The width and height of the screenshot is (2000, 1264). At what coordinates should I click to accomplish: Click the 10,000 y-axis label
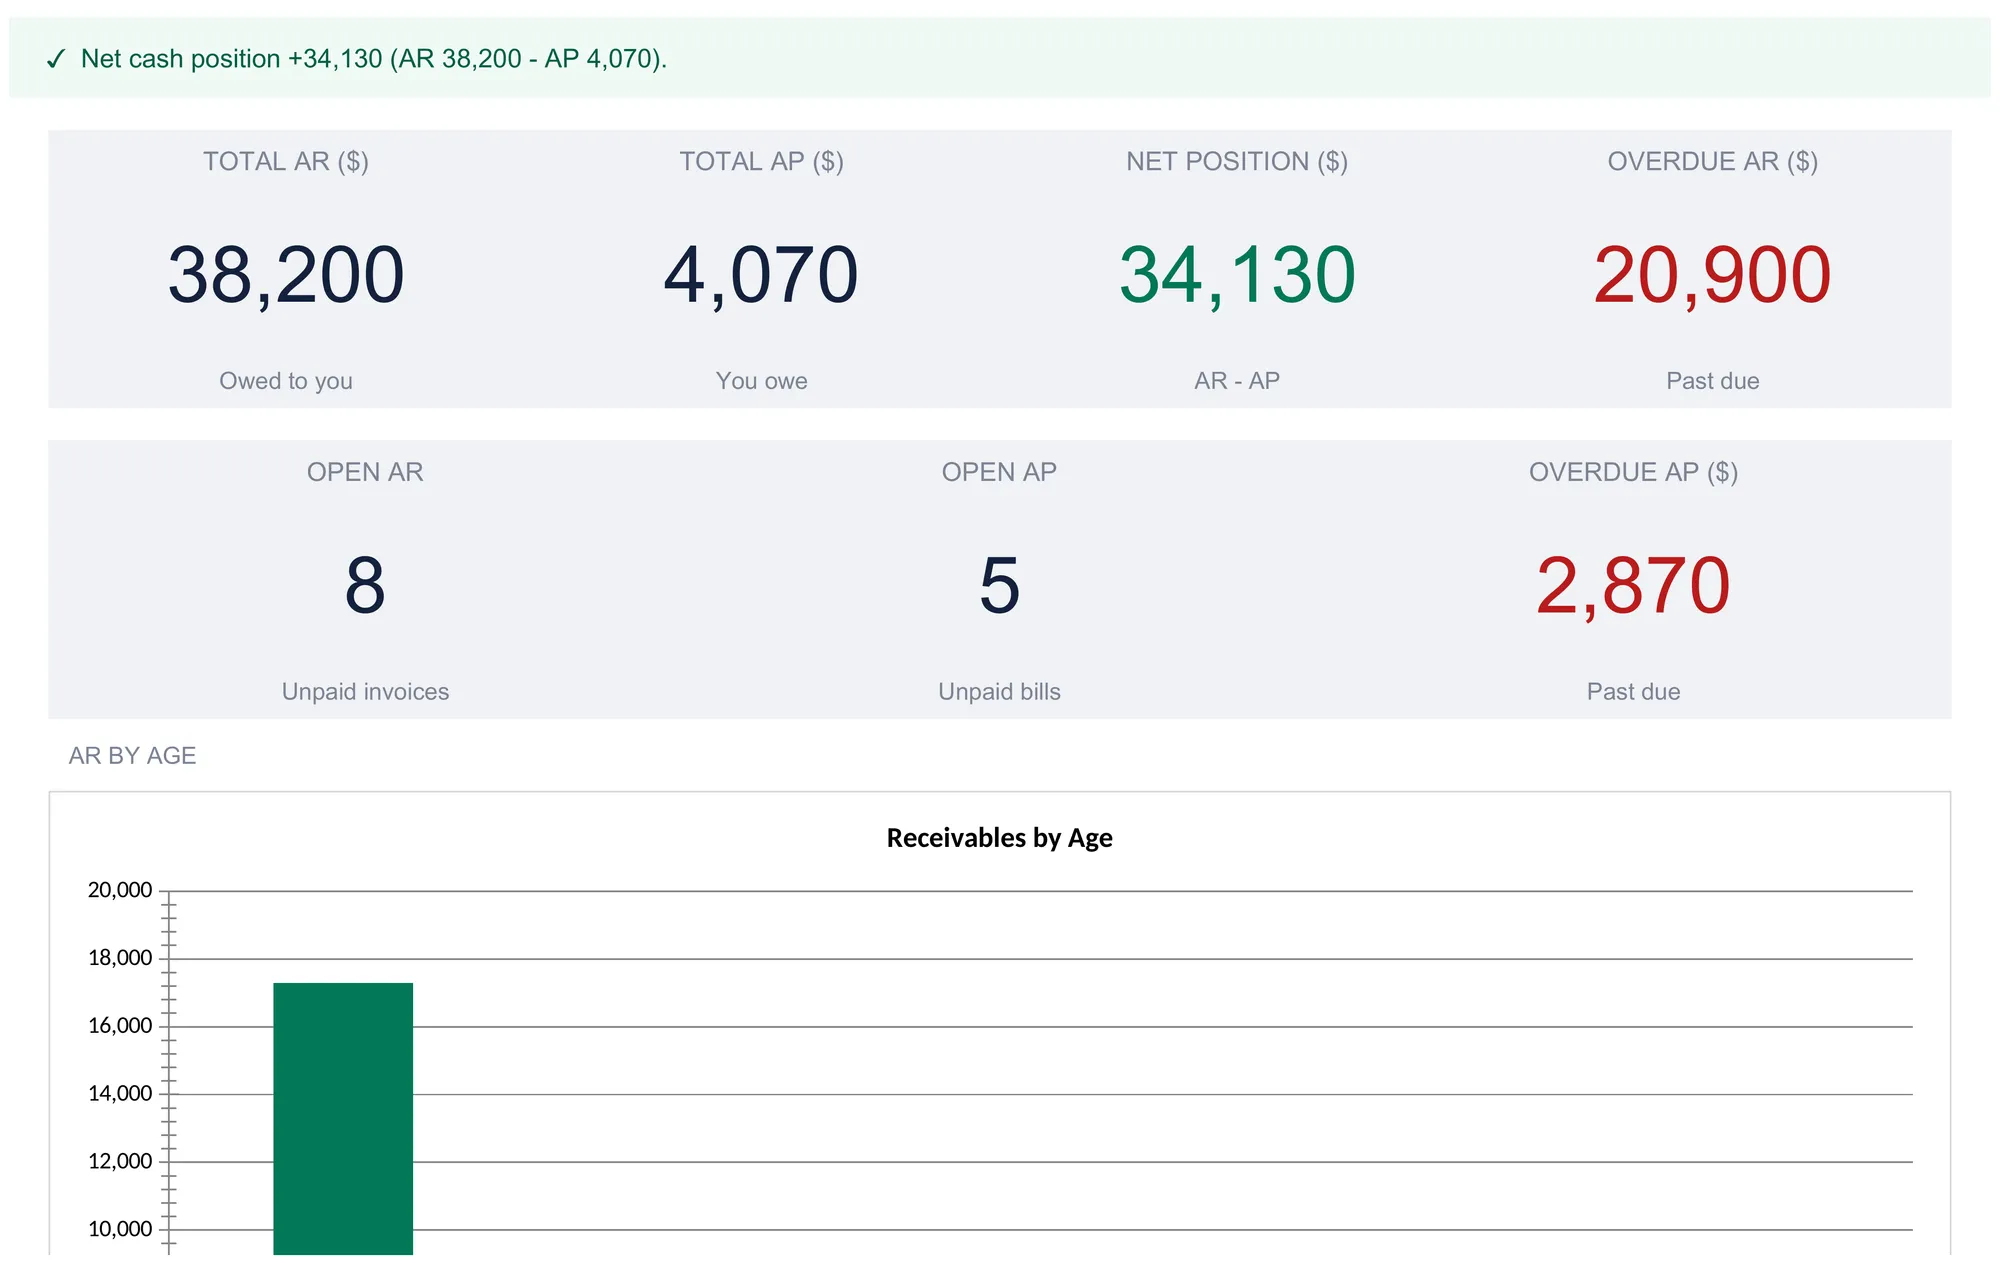click(120, 1230)
